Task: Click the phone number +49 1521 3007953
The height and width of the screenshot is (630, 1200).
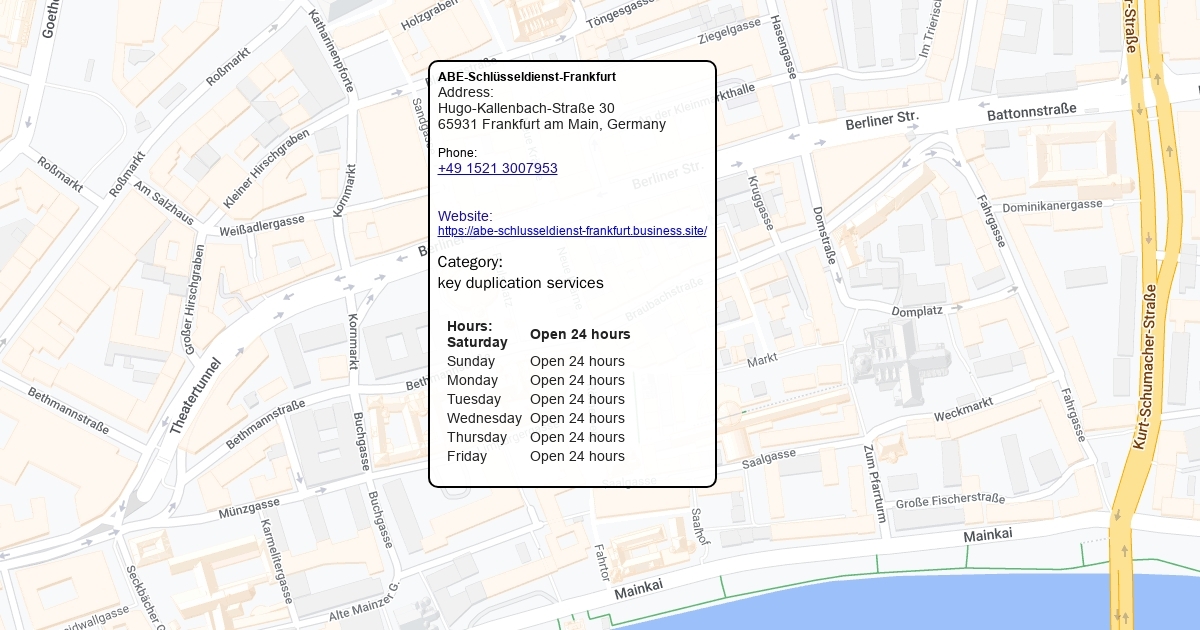Action: tap(497, 168)
